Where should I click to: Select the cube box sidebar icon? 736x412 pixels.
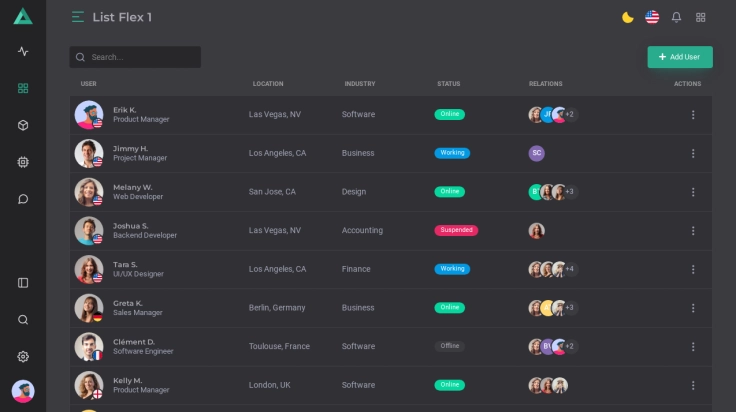pyautogui.click(x=23, y=125)
